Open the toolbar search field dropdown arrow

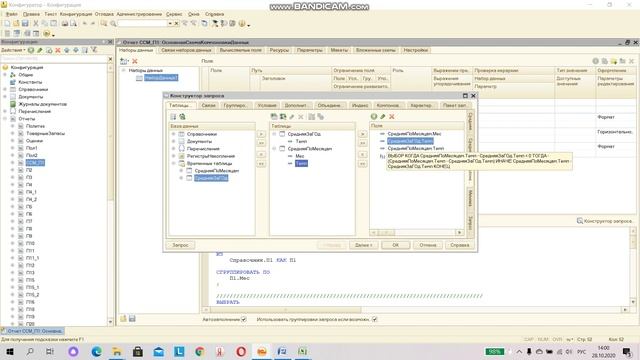click(x=170, y=24)
